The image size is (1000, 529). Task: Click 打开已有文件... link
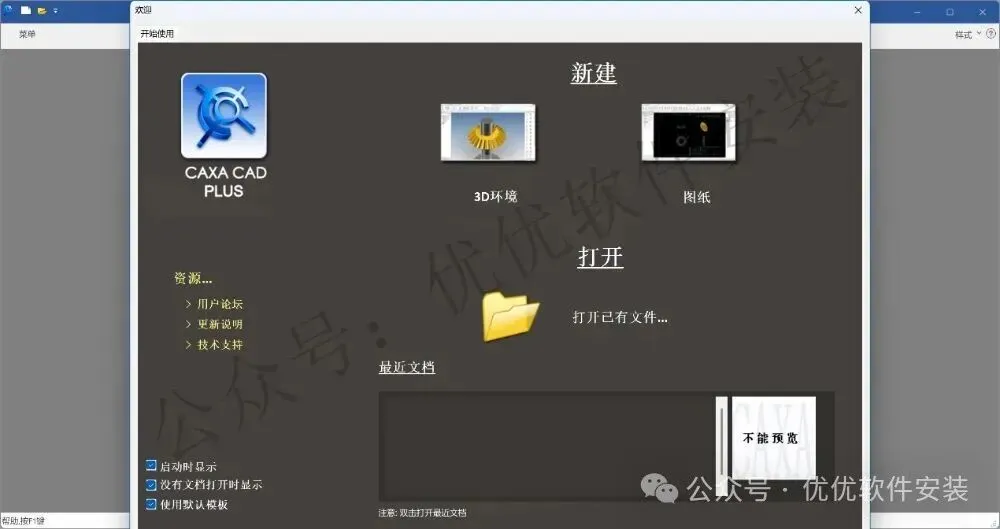click(620, 317)
